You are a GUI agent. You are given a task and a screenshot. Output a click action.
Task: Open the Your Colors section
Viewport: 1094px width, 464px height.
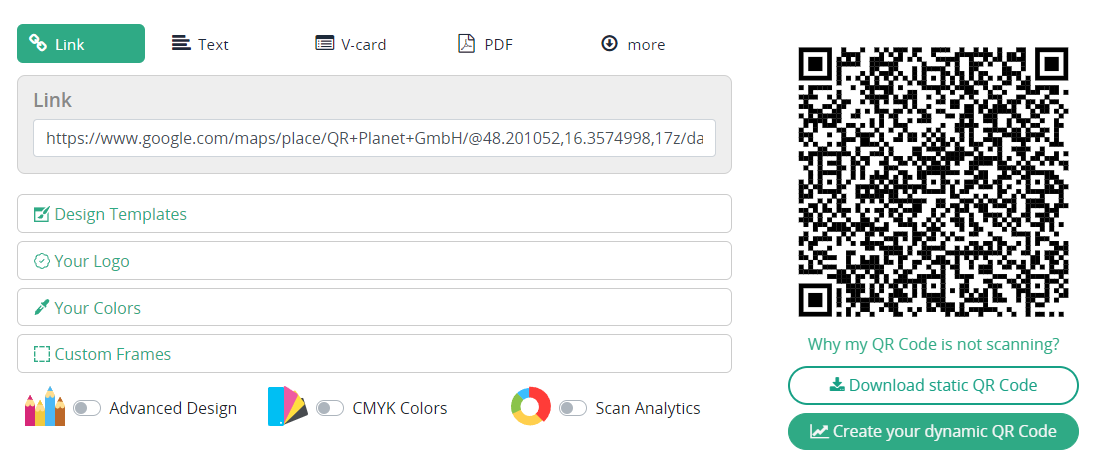click(x=374, y=307)
